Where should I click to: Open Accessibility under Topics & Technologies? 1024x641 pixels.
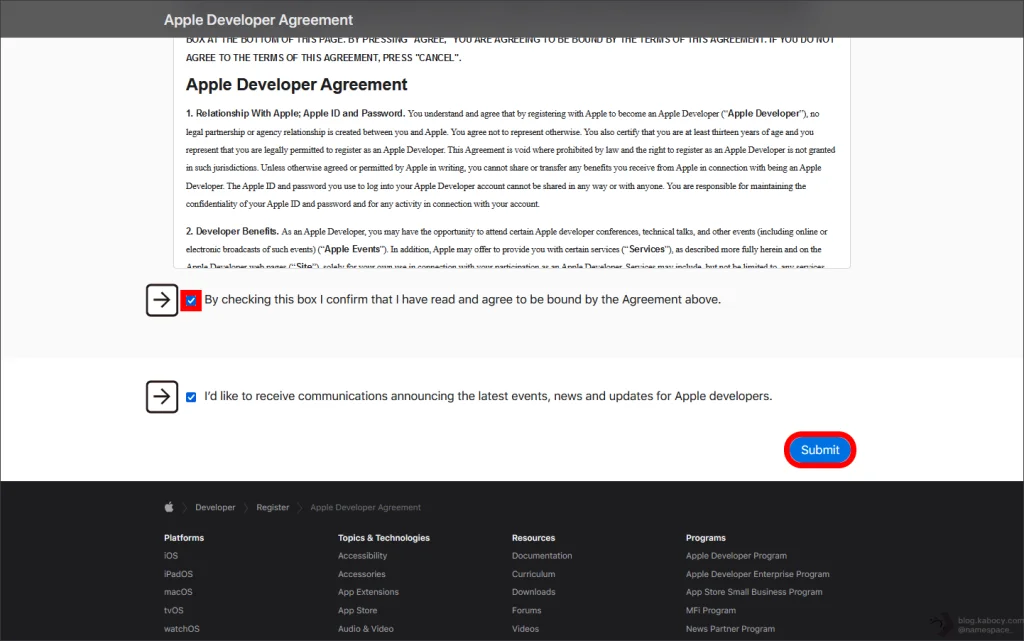pos(362,556)
